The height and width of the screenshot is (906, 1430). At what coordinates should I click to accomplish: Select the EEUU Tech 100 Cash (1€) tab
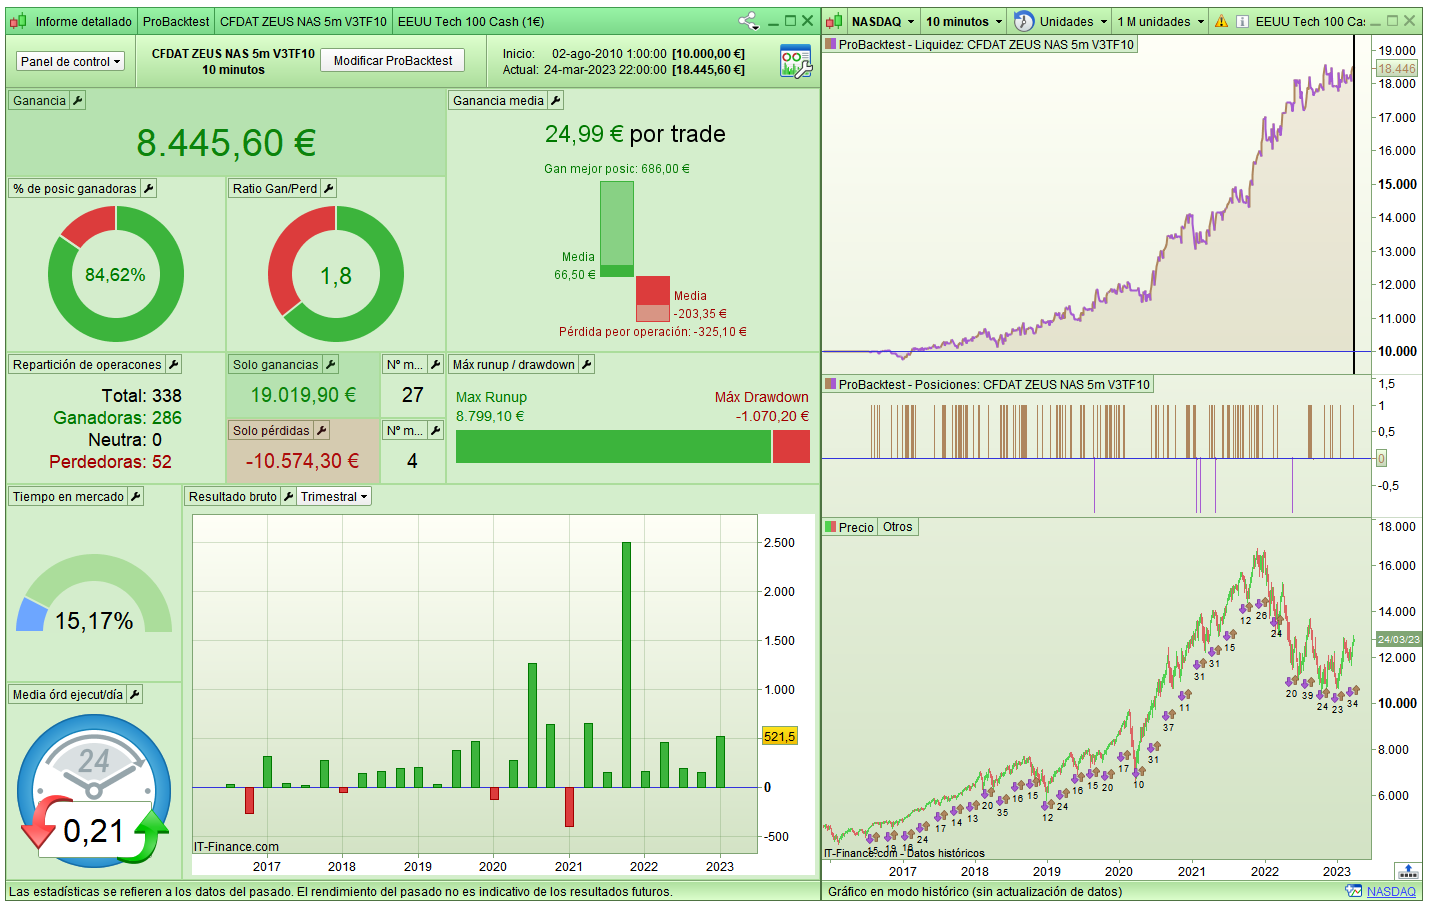point(471,21)
